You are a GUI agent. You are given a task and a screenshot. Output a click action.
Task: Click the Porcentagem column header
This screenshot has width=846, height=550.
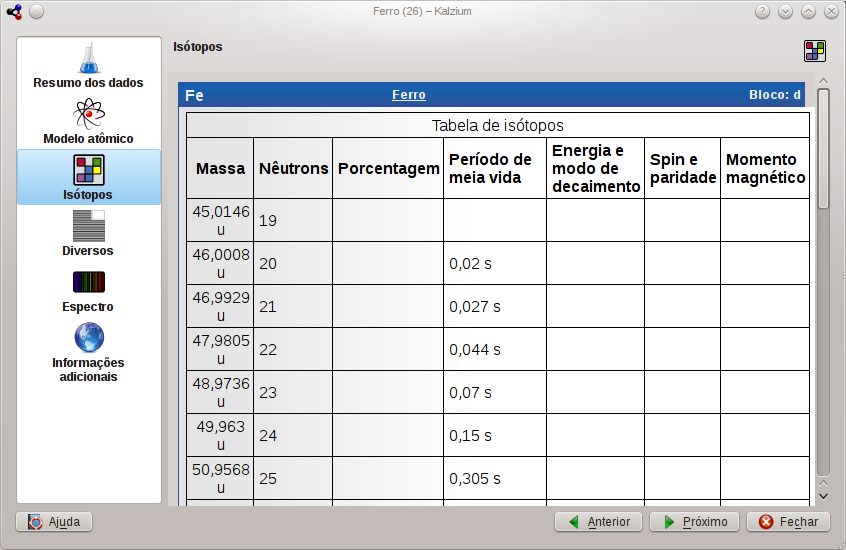tap(388, 168)
